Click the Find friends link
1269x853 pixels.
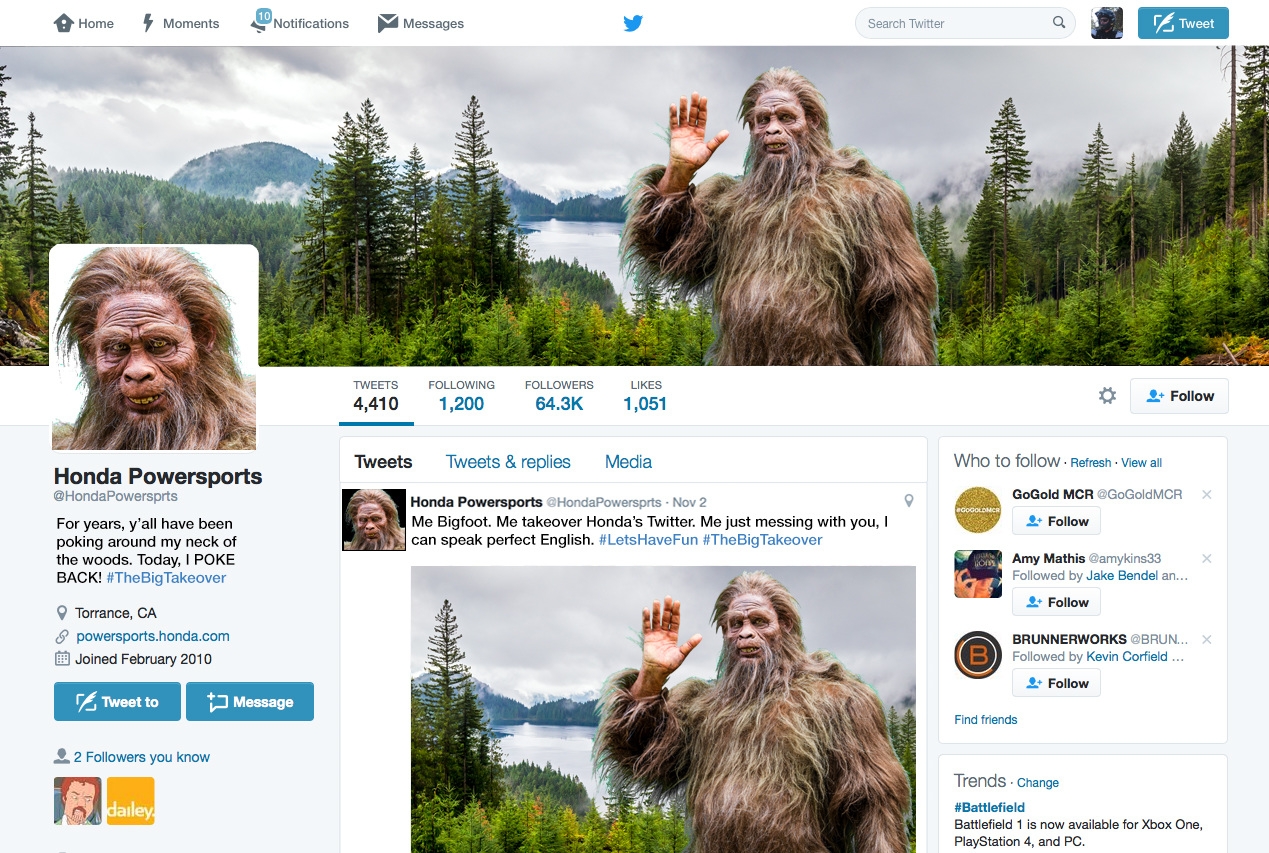pyautogui.click(x=986, y=720)
